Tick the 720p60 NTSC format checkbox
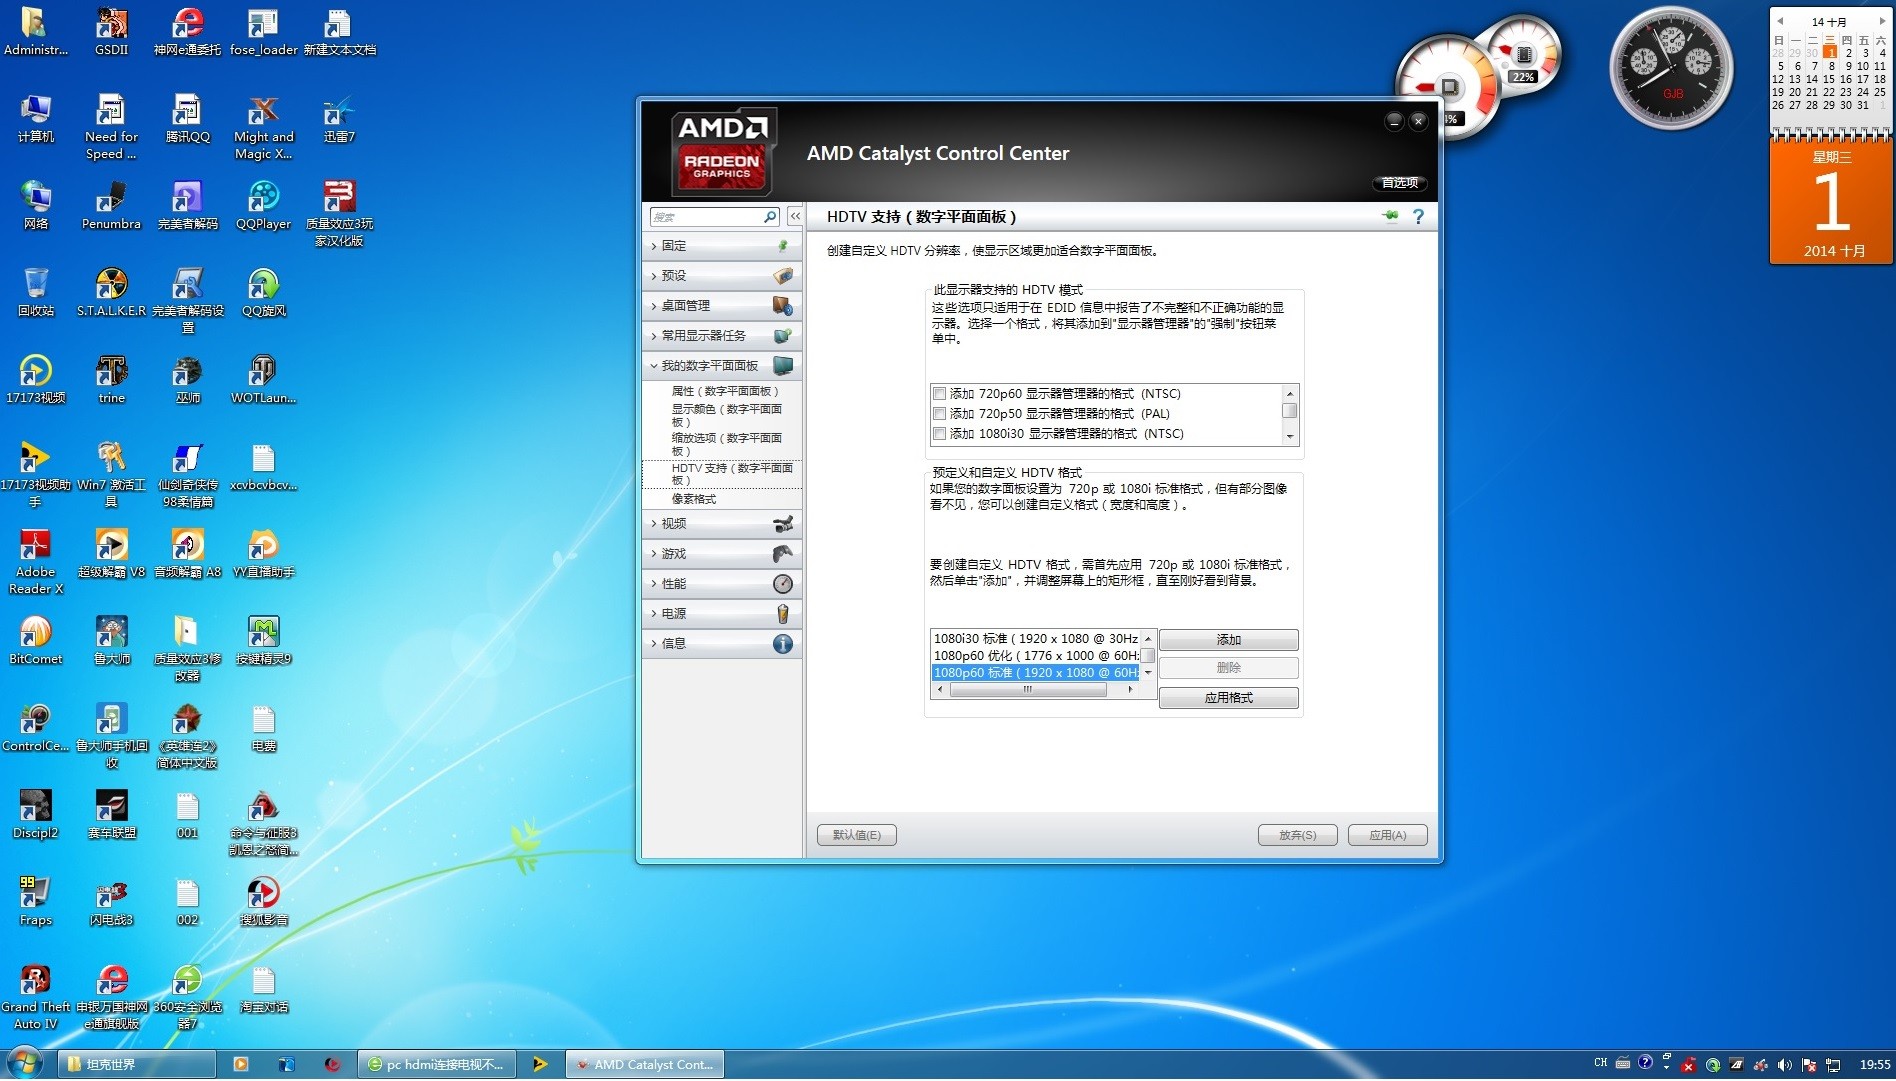 939,394
